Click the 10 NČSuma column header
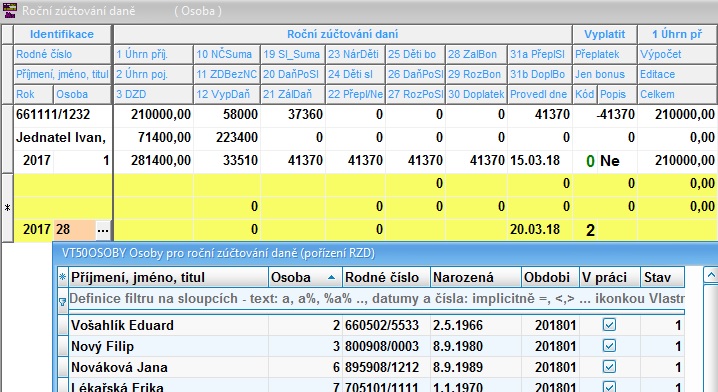718x392 pixels. click(x=227, y=54)
